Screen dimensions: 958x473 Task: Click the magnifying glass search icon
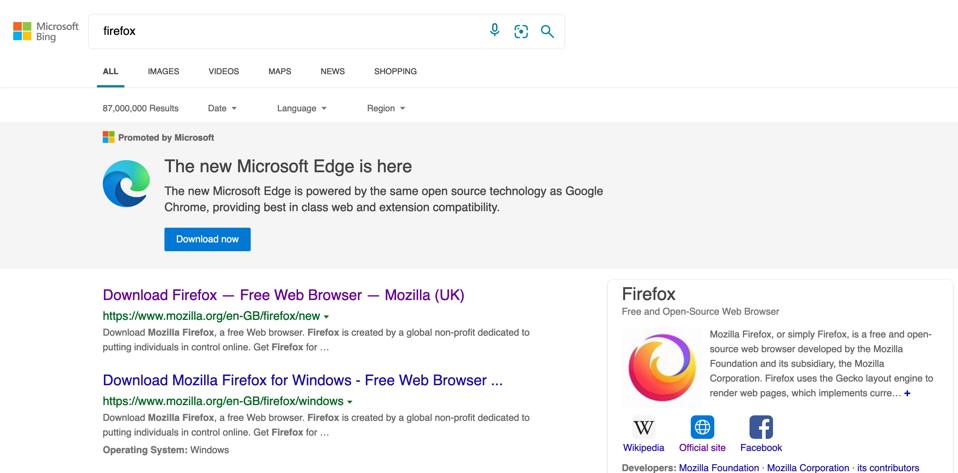[547, 31]
